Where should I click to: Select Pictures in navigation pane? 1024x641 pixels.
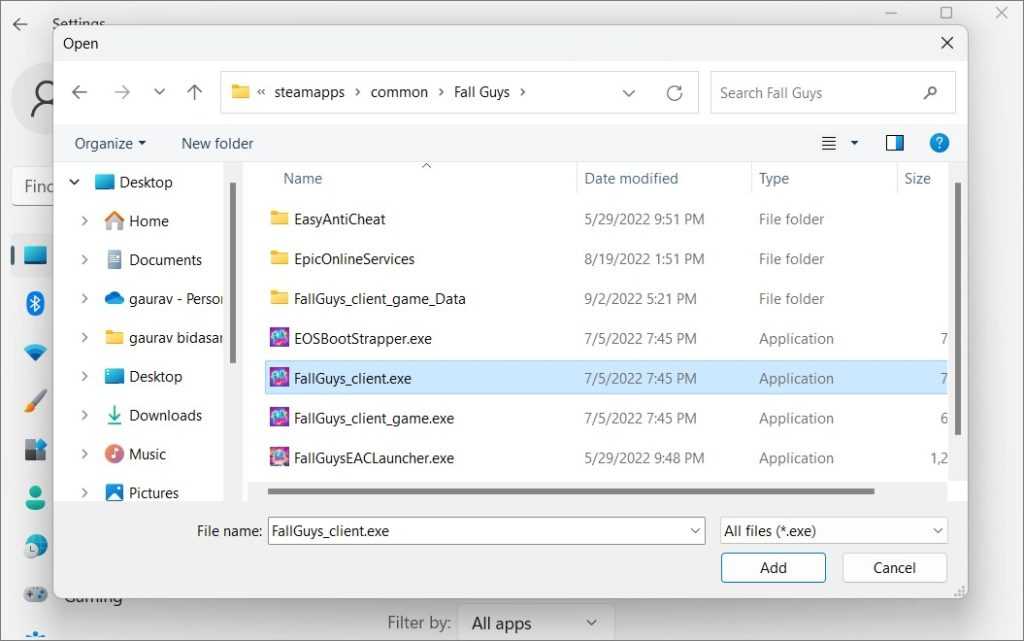tap(142, 493)
